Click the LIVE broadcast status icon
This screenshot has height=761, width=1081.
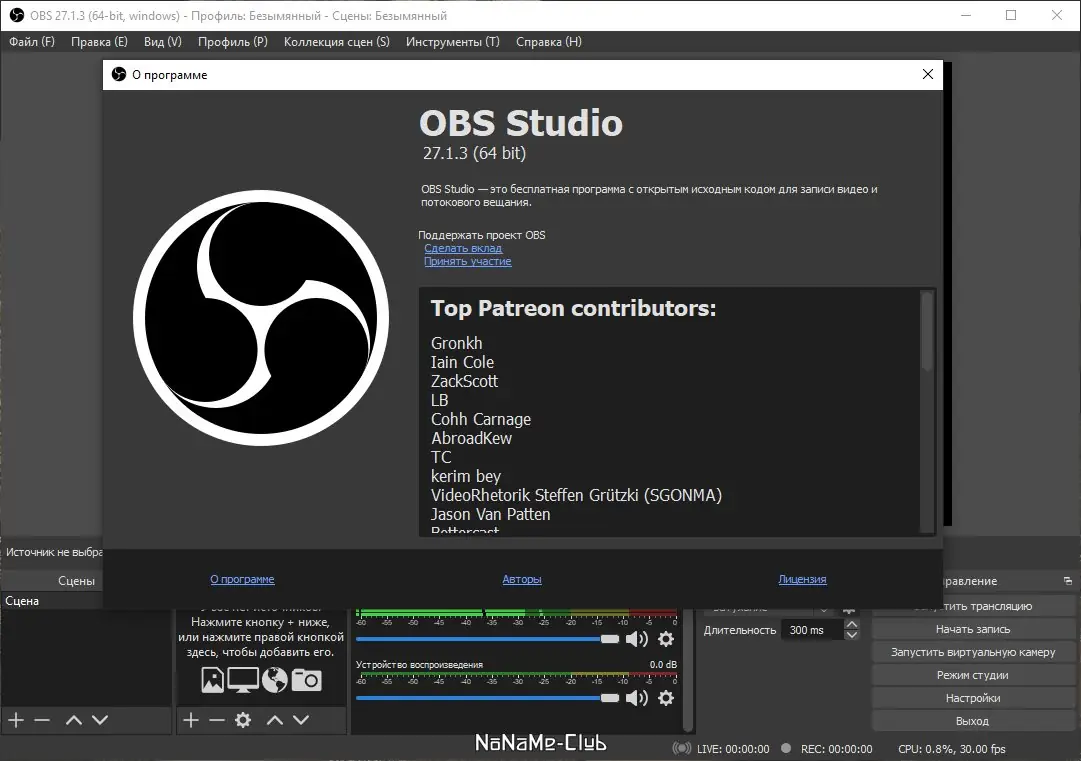click(x=682, y=749)
